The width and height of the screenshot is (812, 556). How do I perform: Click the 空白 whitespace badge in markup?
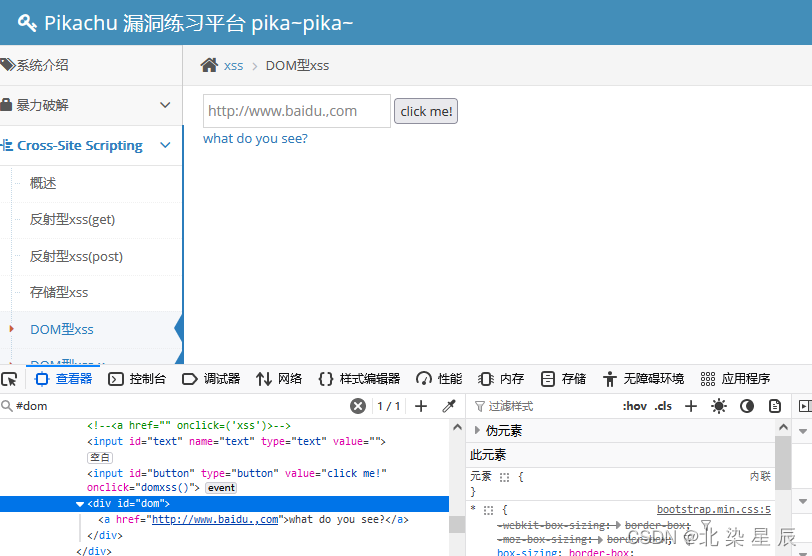99,458
